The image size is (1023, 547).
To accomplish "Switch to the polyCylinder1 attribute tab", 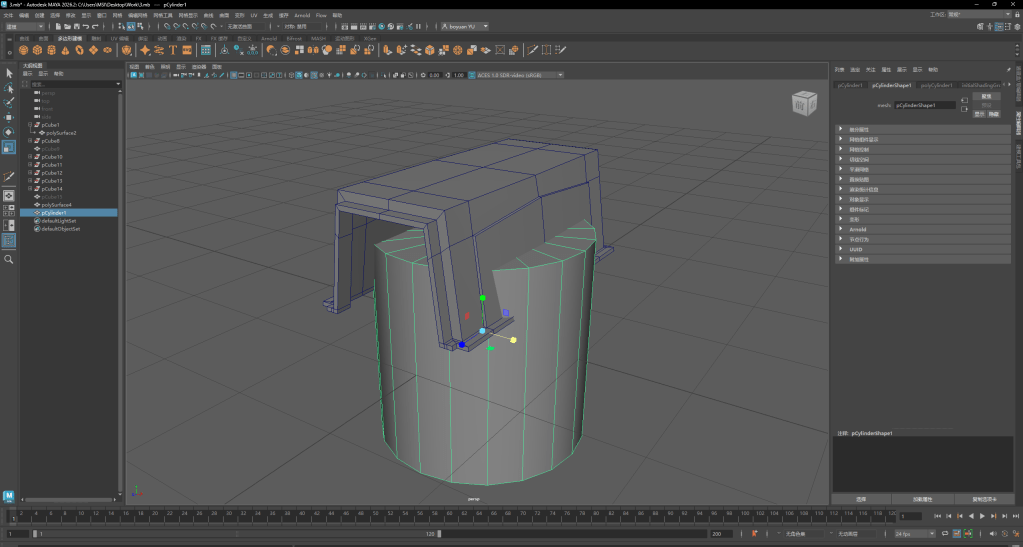I will (935, 85).
